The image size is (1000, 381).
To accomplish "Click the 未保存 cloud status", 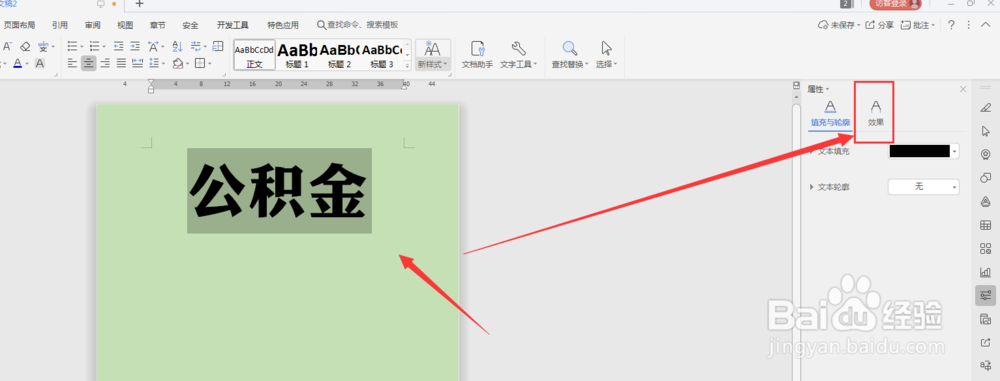I will click(x=839, y=25).
